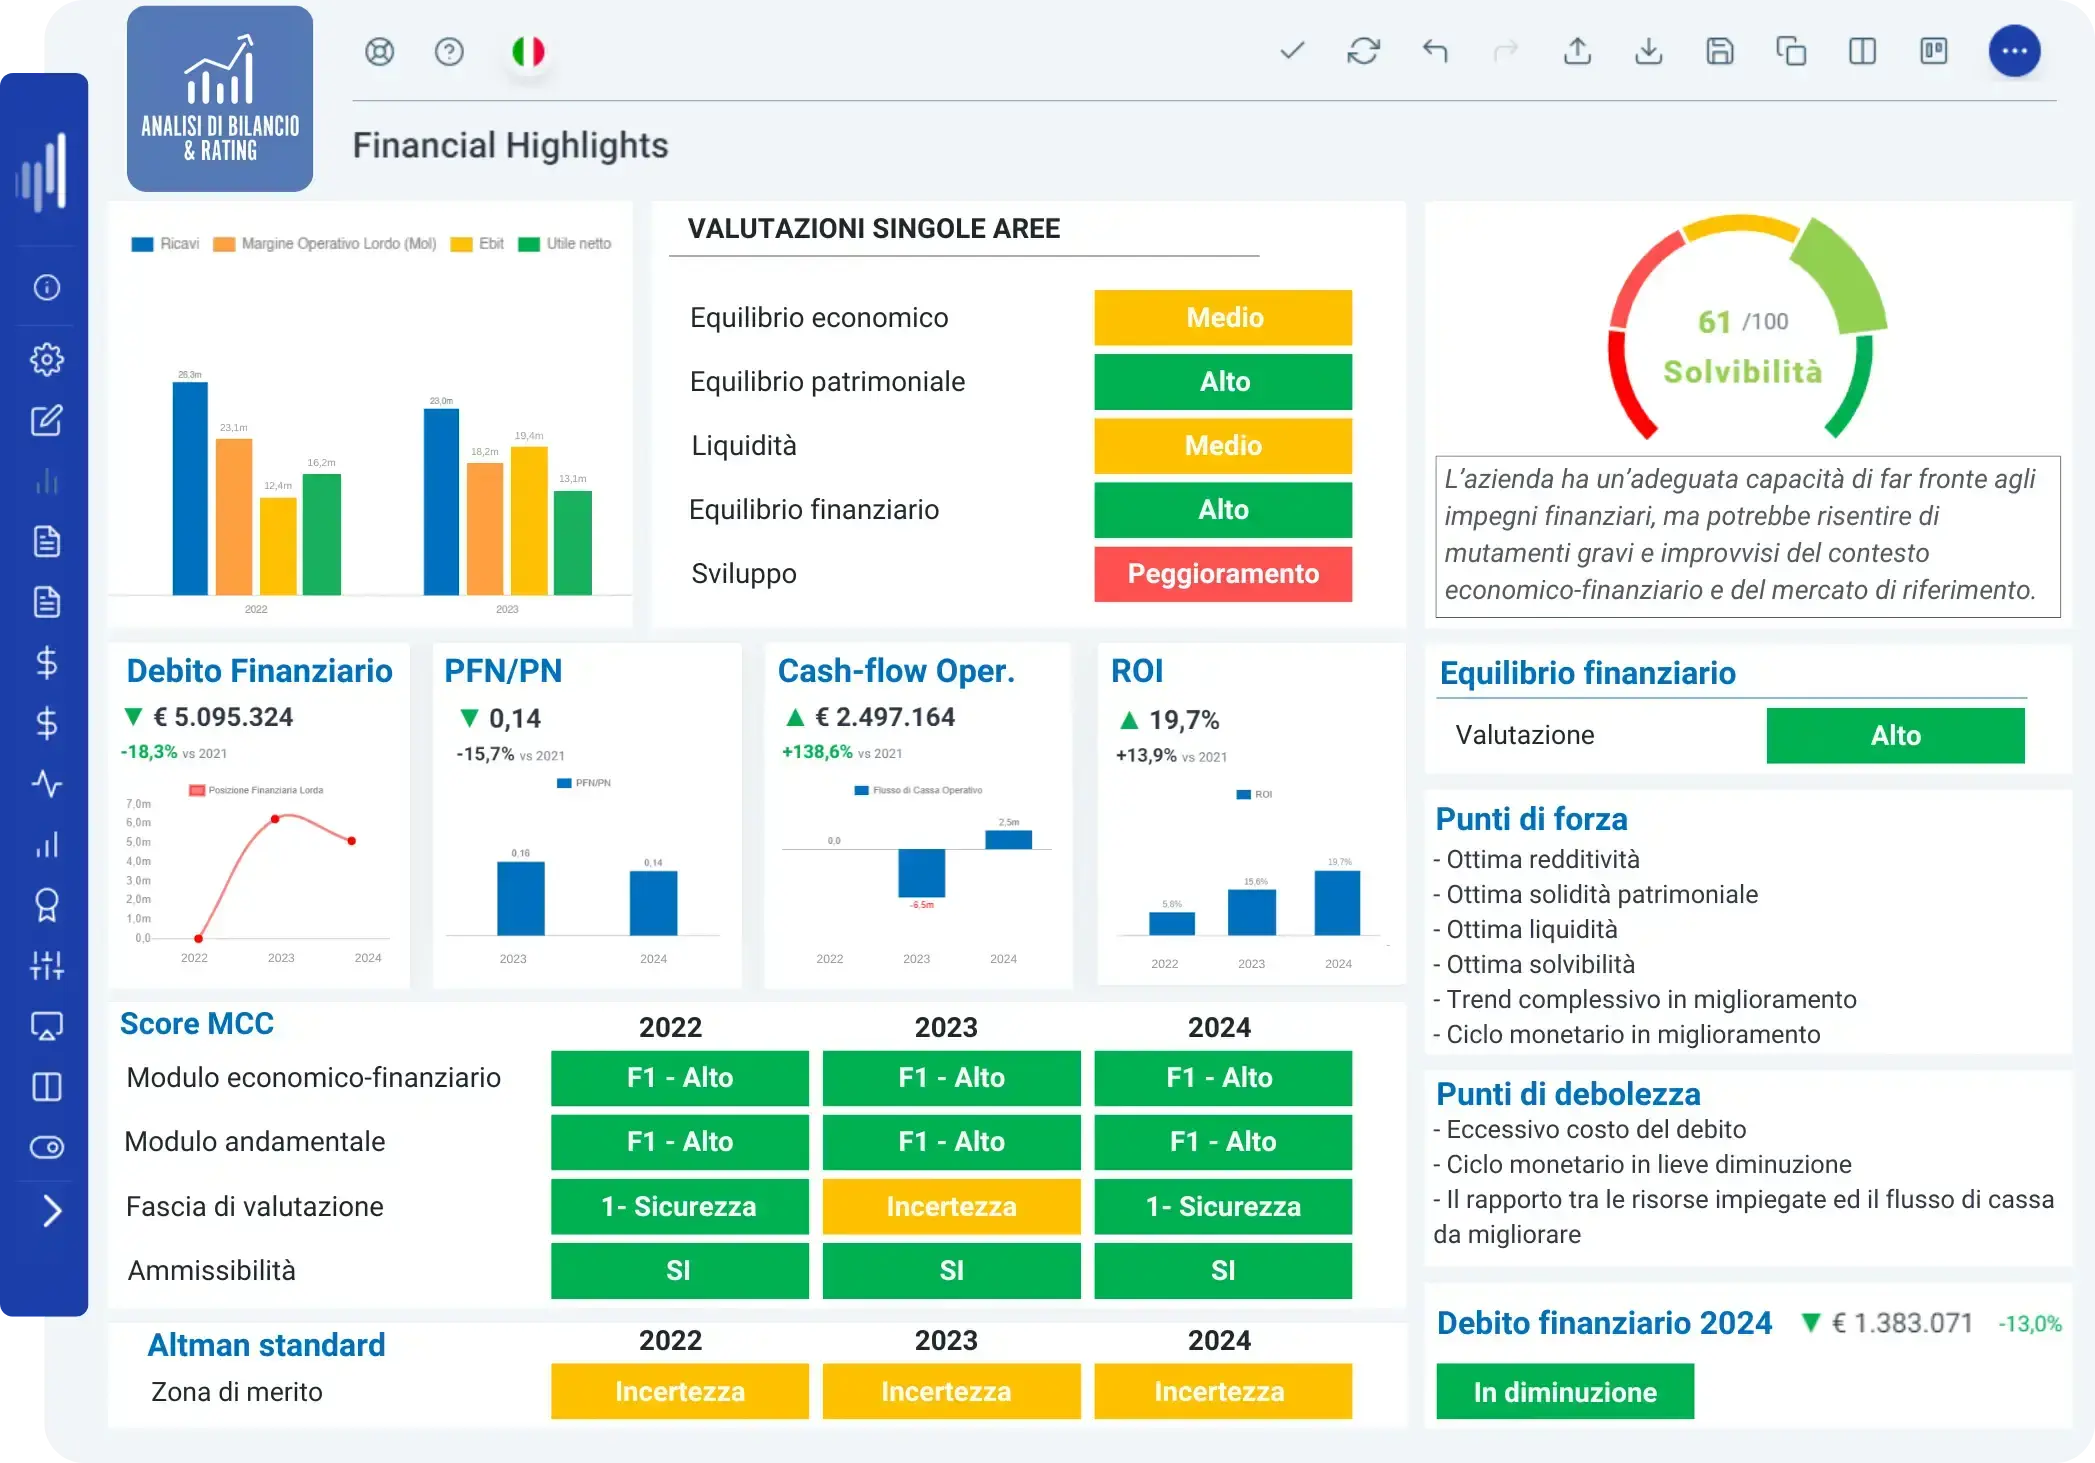Screen dimensions: 2095x1463
Task: Open the help question mark icon
Action: pyautogui.click(x=449, y=51)
